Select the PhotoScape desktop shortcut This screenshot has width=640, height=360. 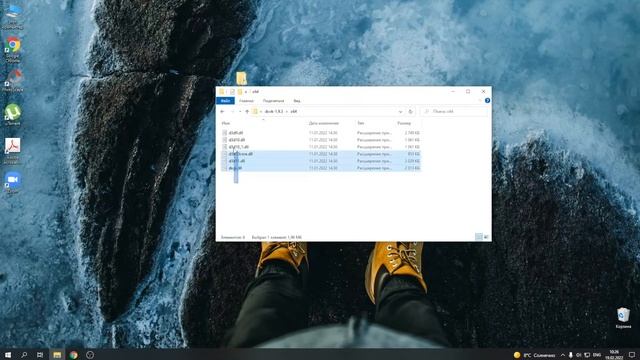pos(13,80)
